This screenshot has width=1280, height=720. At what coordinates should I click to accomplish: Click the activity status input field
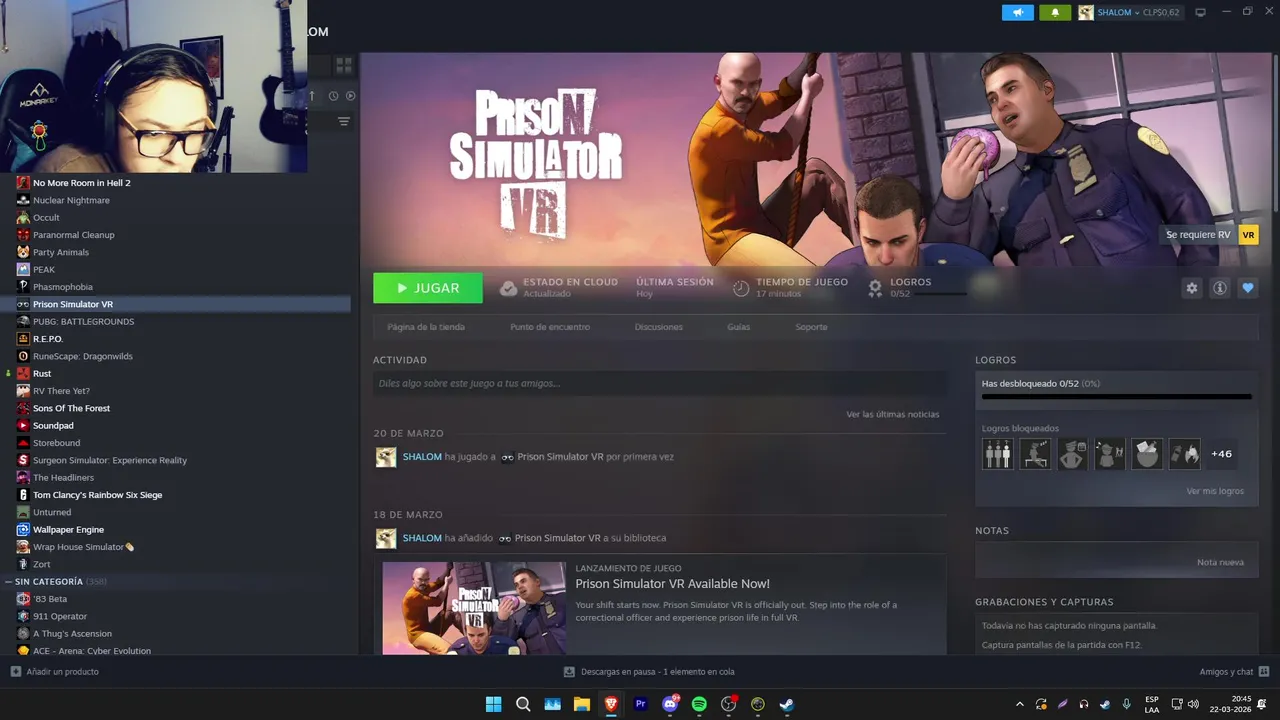[660, 383]
